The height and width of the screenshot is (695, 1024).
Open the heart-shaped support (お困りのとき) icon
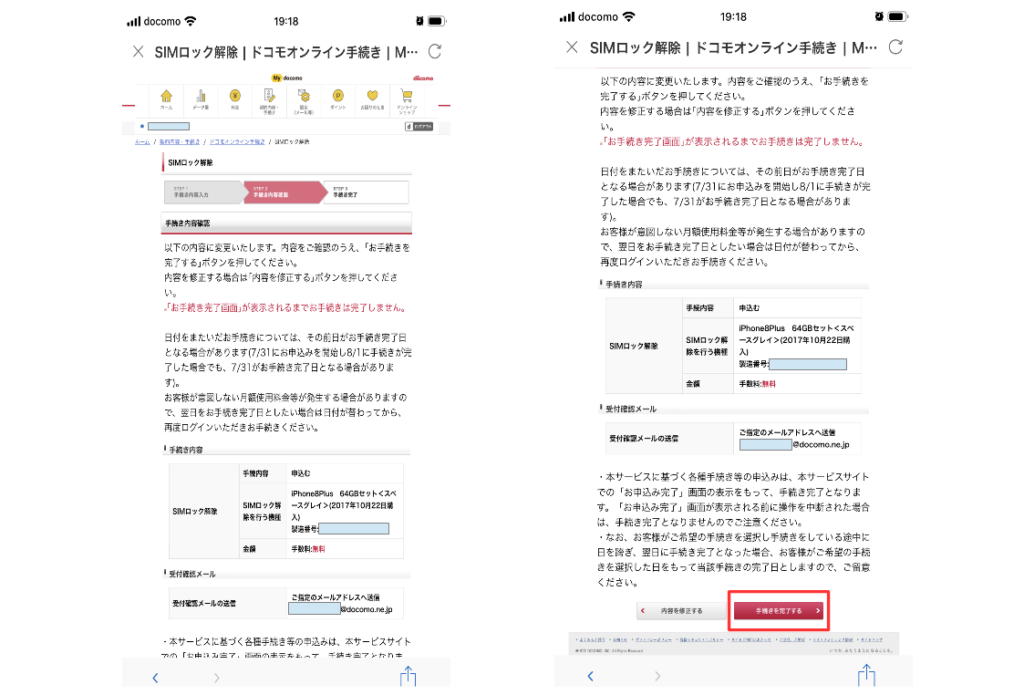372,98
